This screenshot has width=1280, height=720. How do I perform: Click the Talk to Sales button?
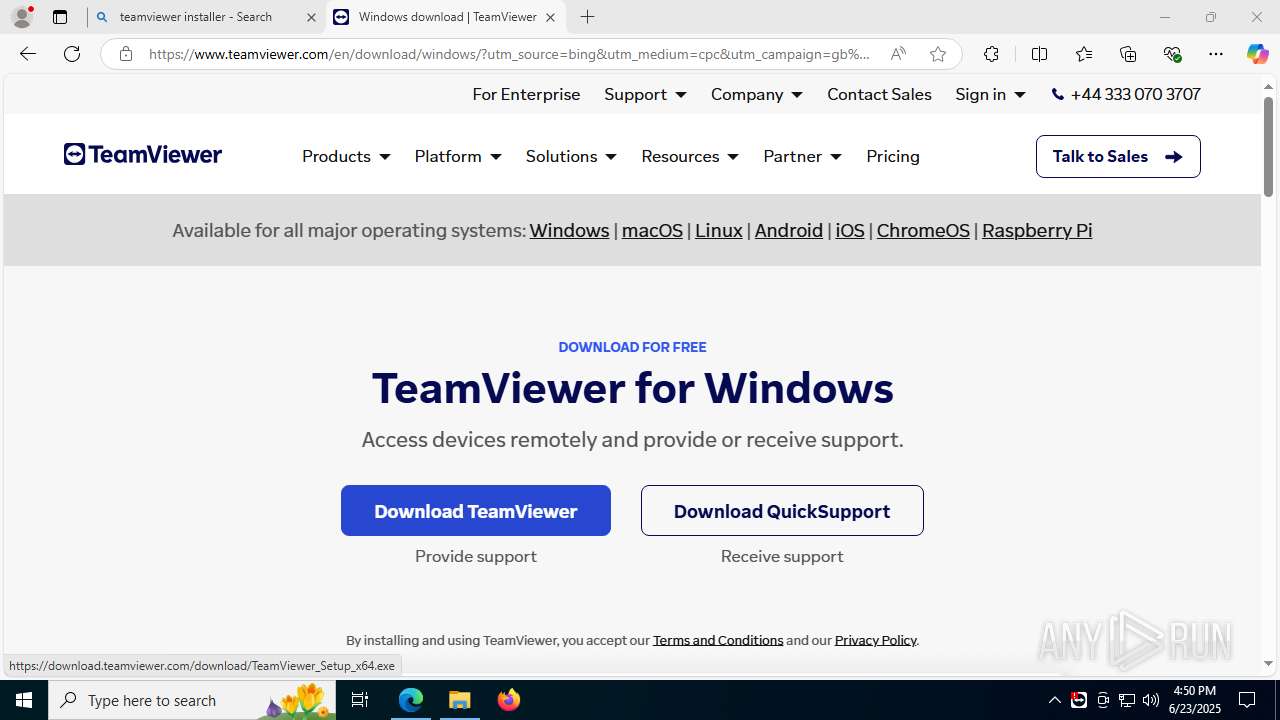(1118, 156)
